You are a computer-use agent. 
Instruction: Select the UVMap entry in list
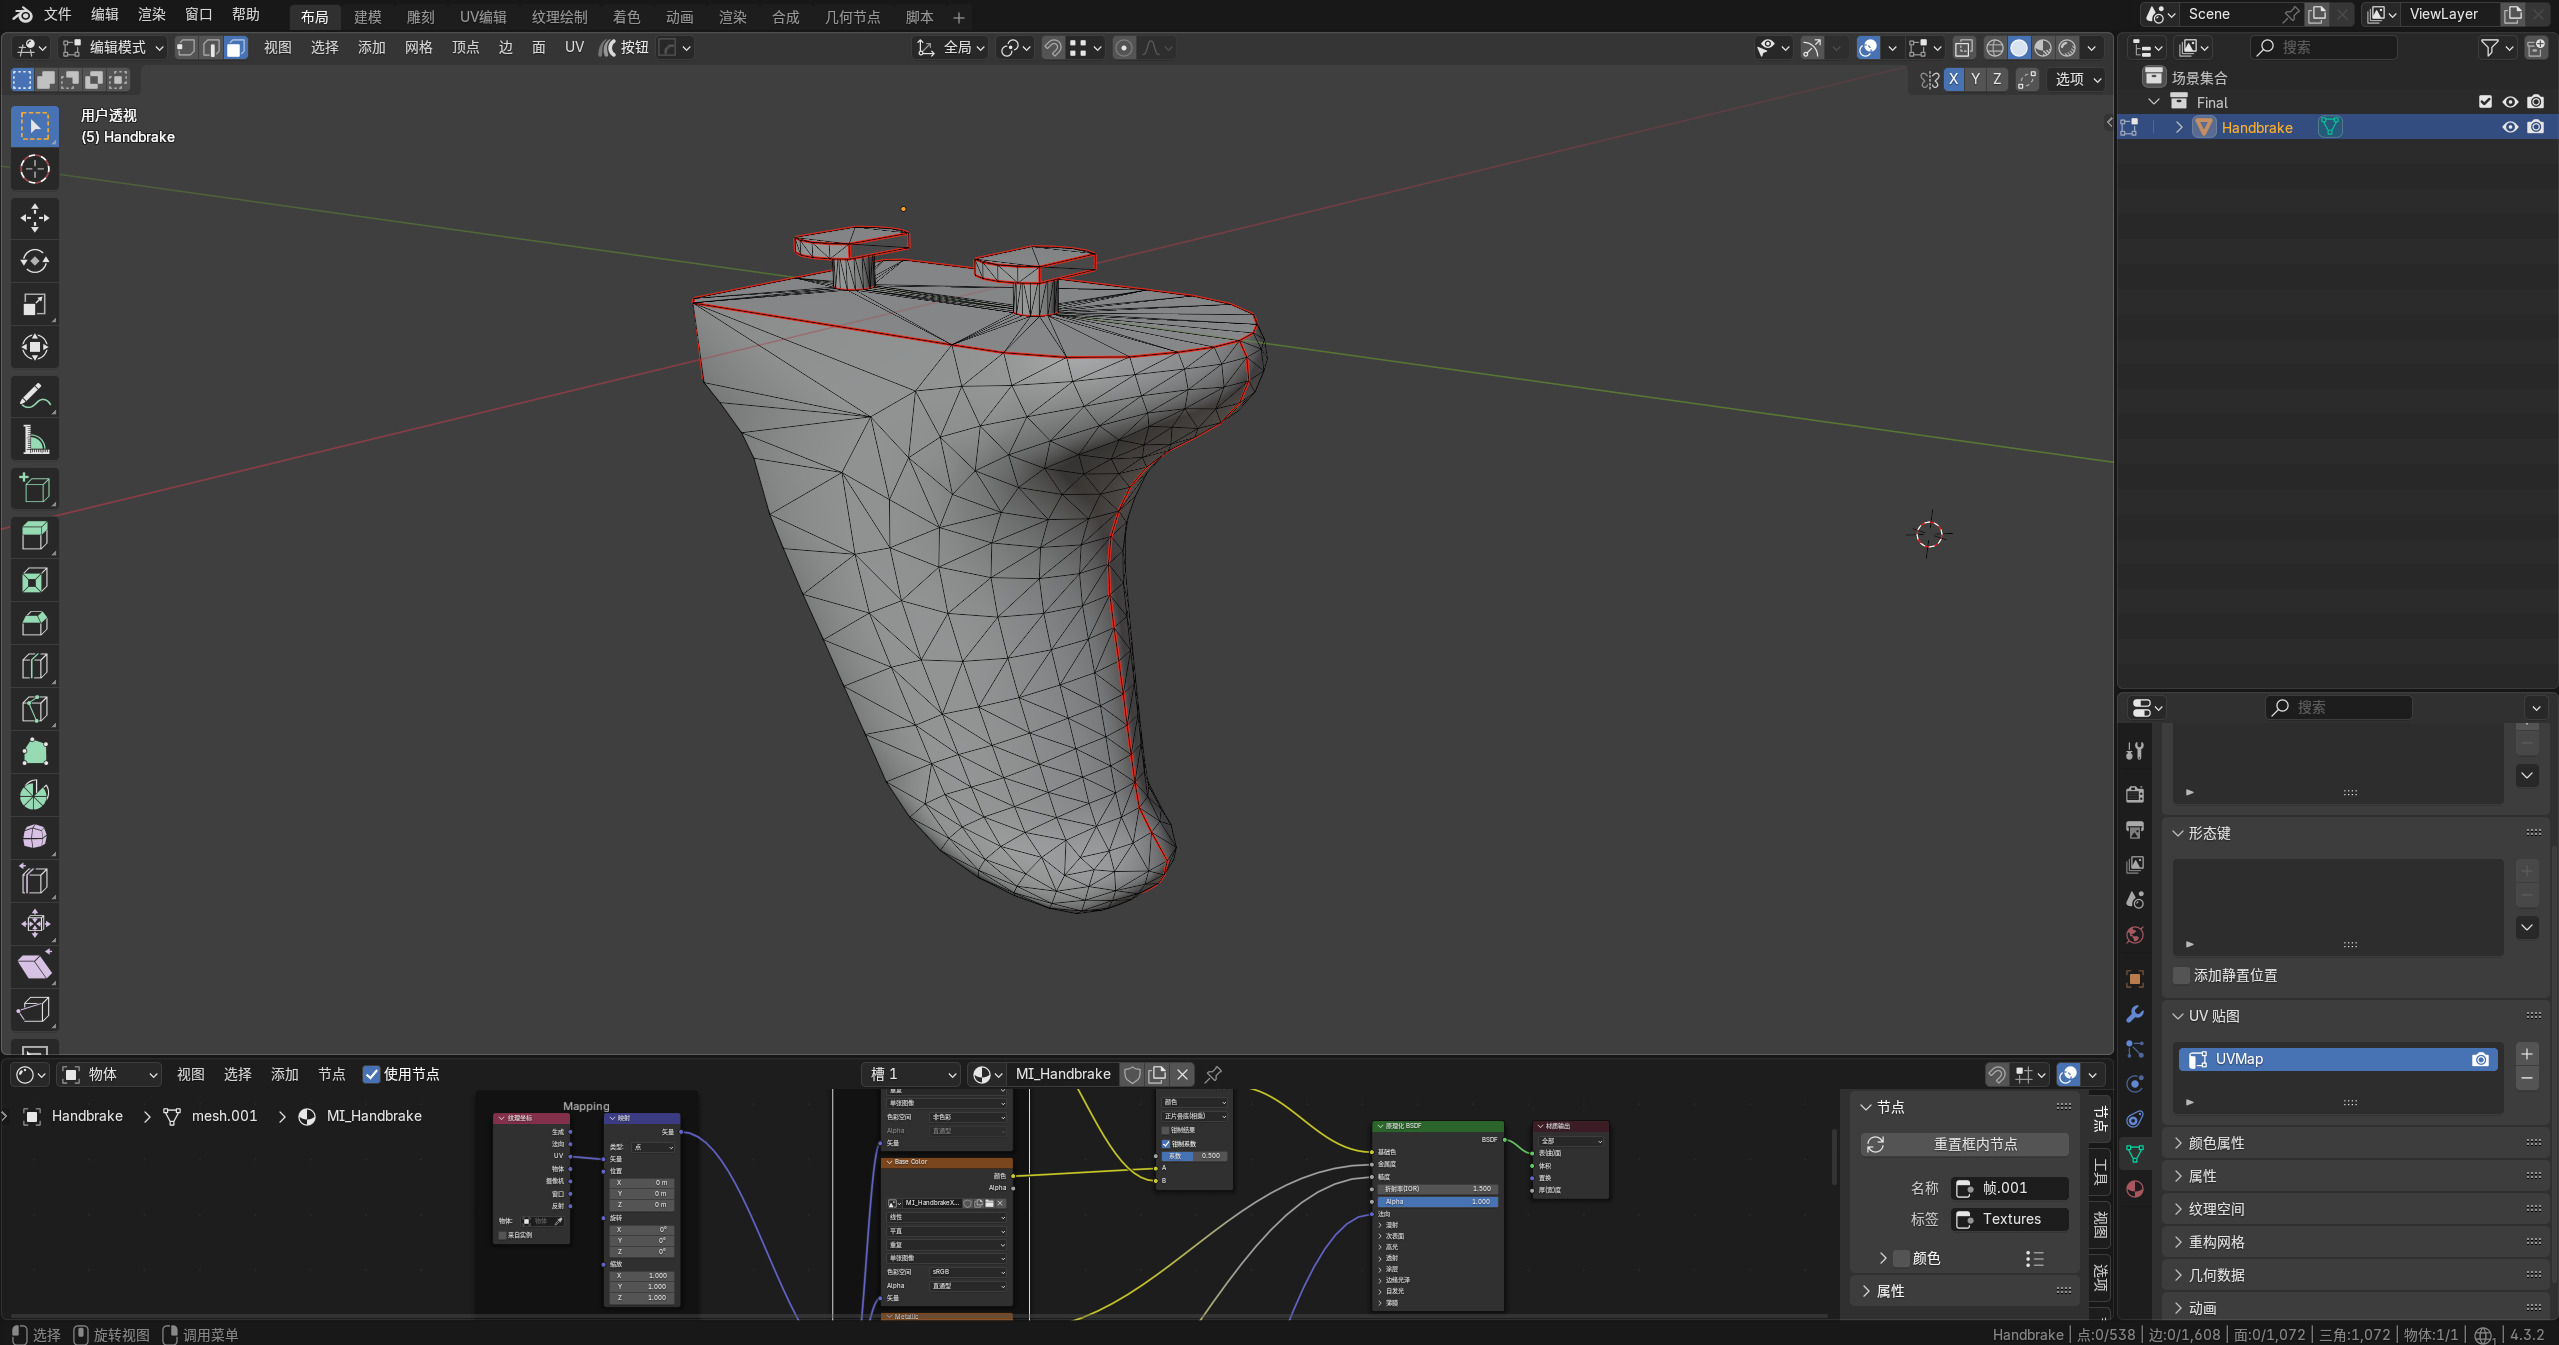point(2337,1059)
